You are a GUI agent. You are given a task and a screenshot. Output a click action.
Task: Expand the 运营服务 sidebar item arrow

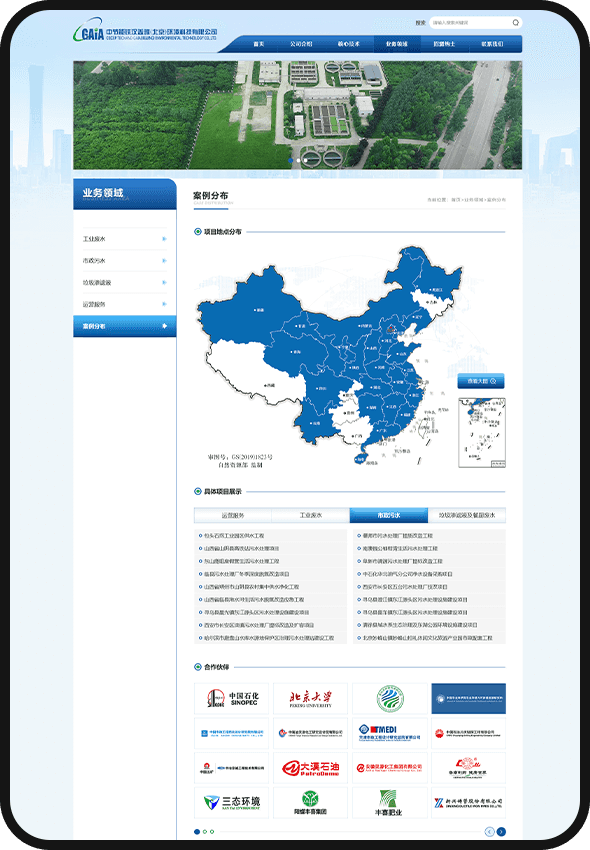tap(164, 304)
